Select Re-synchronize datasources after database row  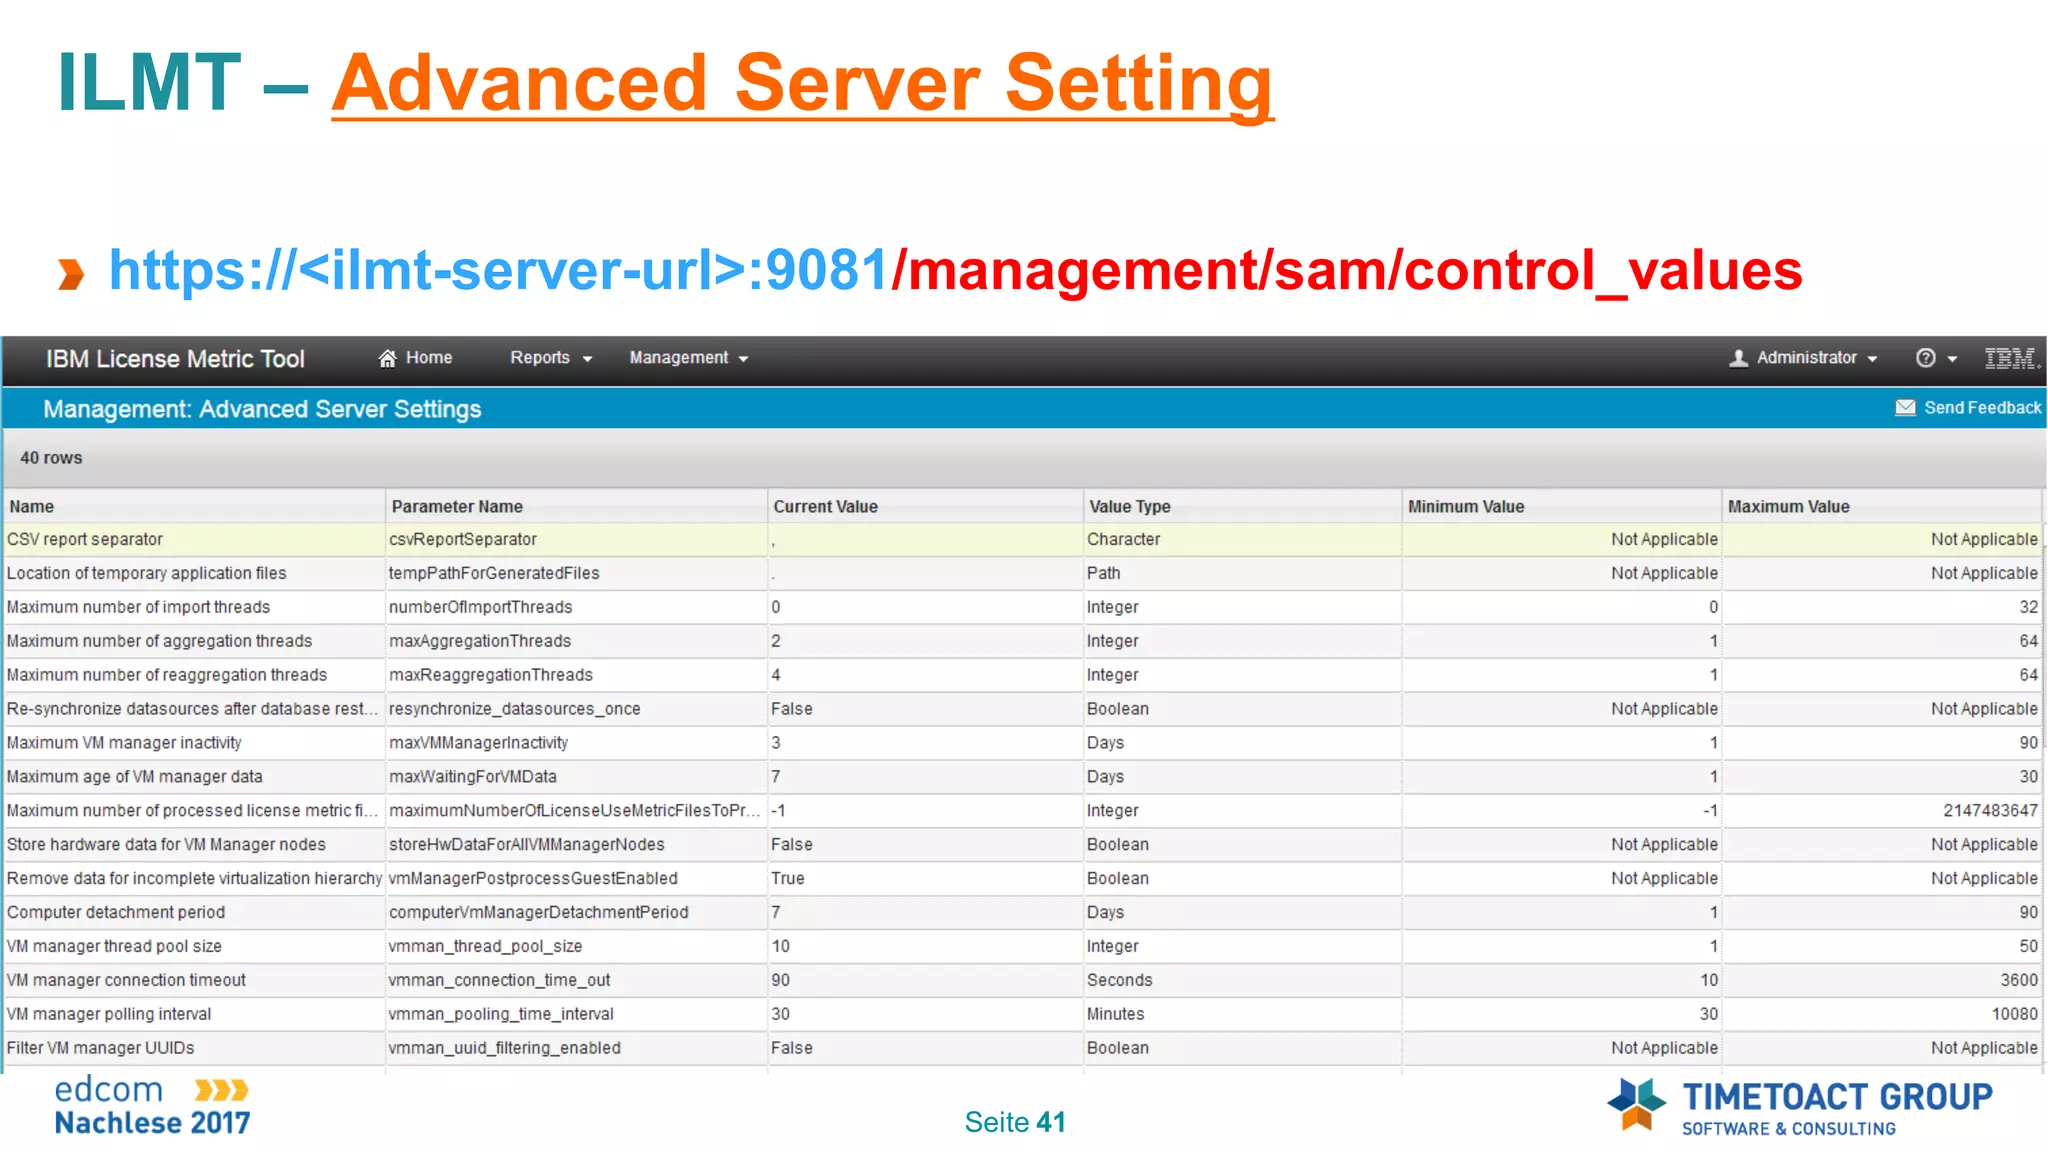coord(1022,710)
